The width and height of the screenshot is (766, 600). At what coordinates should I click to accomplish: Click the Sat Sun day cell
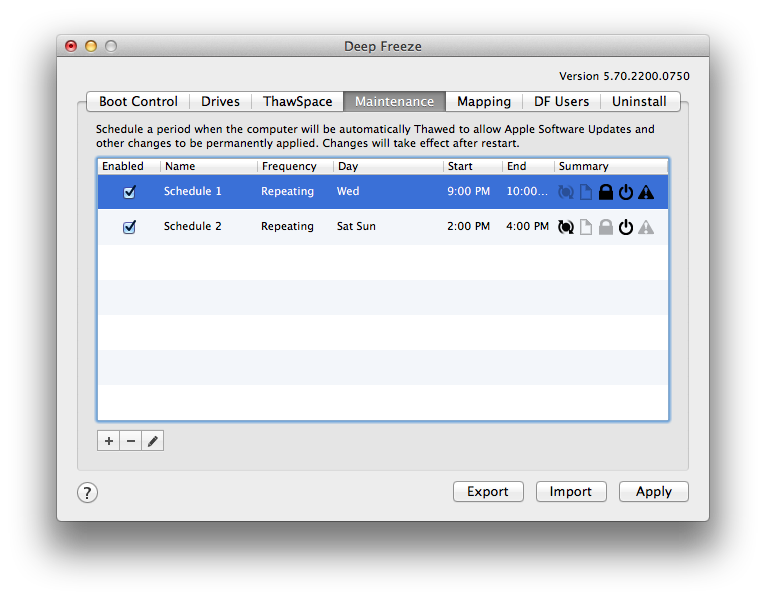pyautogui.click(x=356, y=226)
